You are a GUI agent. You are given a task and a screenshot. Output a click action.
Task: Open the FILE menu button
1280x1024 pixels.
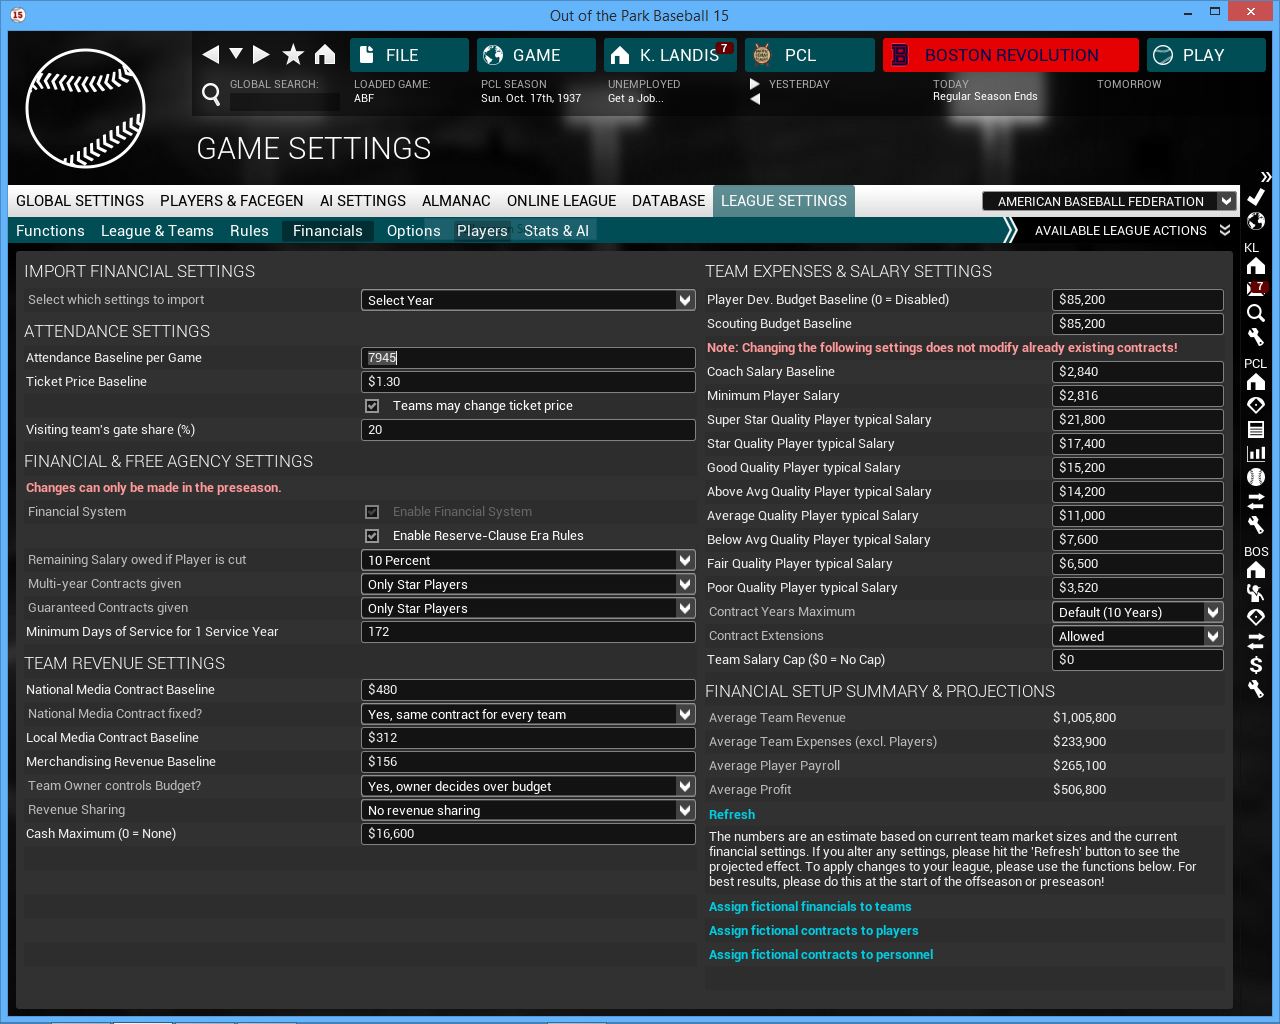[x=409, y=55]
